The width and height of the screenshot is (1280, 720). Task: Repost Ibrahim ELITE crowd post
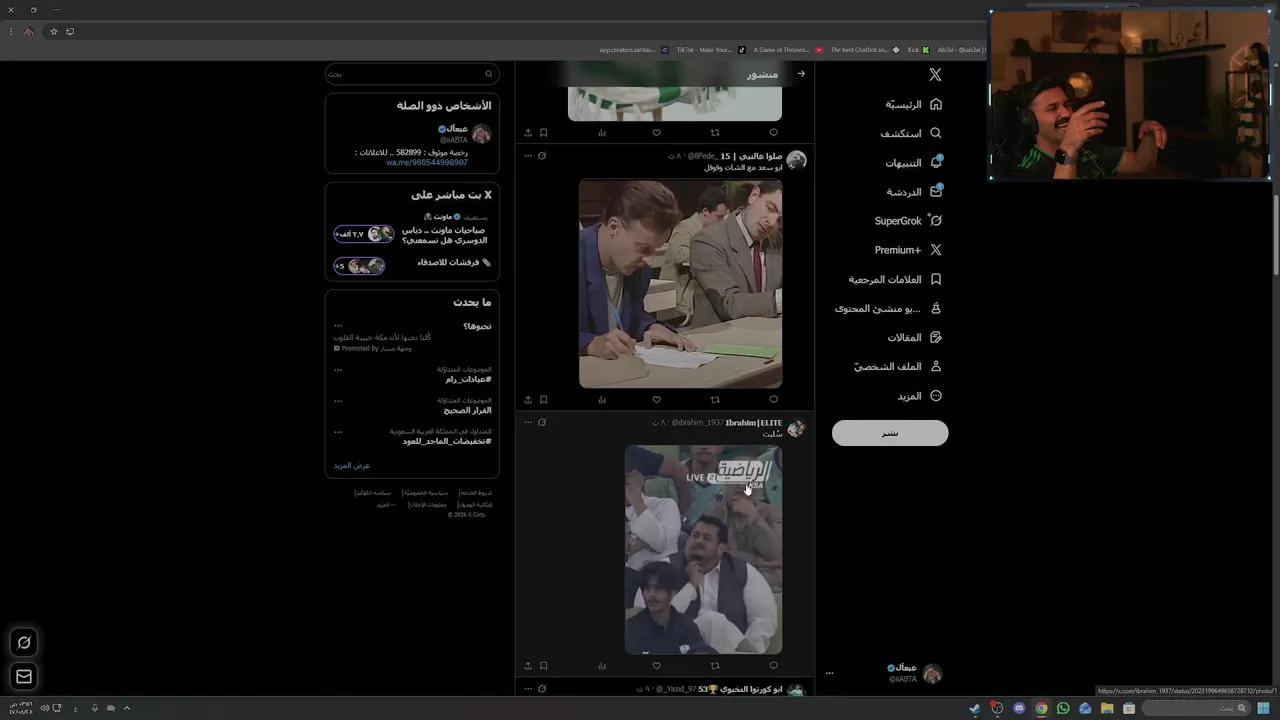coord(715,665)
